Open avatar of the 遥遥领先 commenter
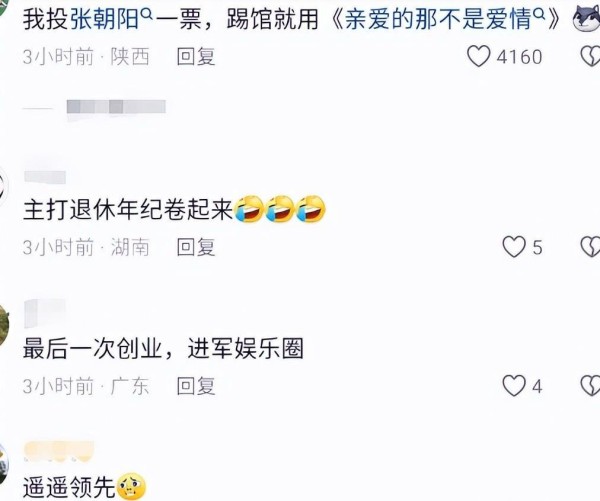Image resolution: width=600 pixels, height=501 pixels. tap(4, 464)
